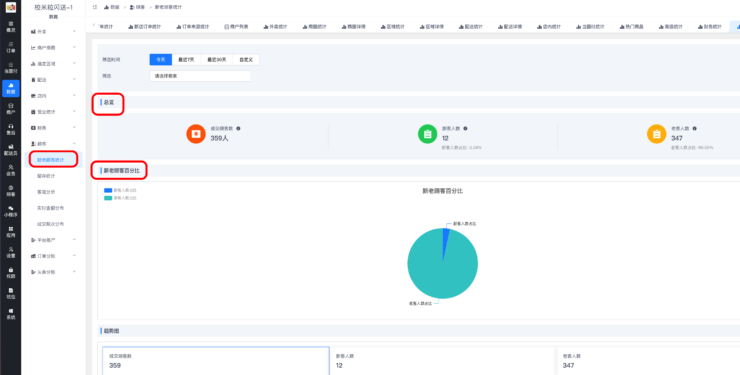Click info icon next to 新客人数 summary
740x375 pixels.
tap(465, 128)
